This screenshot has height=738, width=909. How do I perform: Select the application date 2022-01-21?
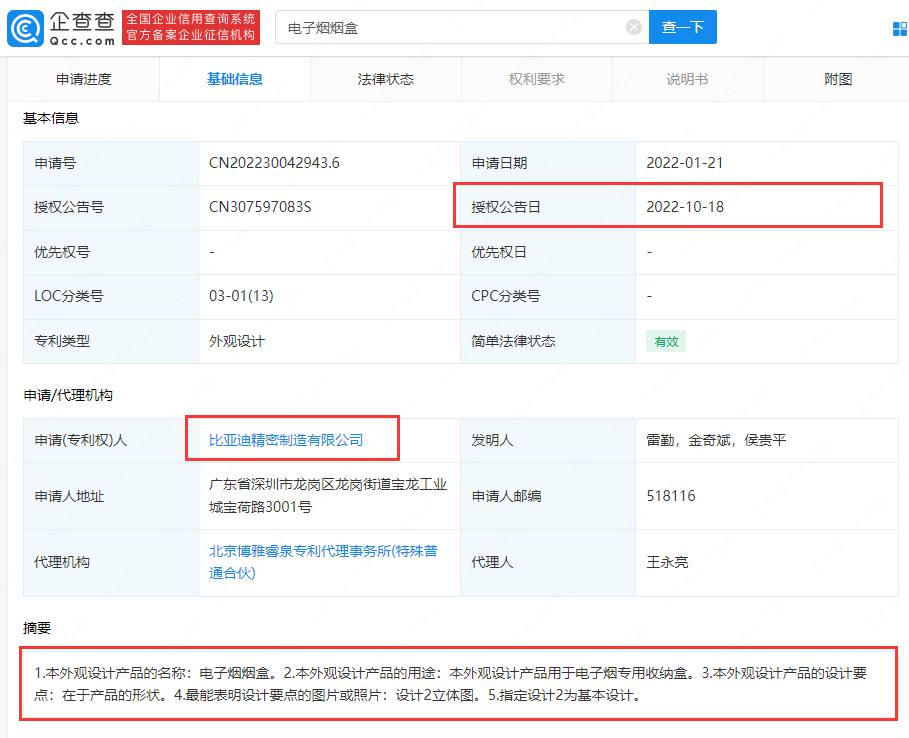pyautogui.click(x=685, y=163)
